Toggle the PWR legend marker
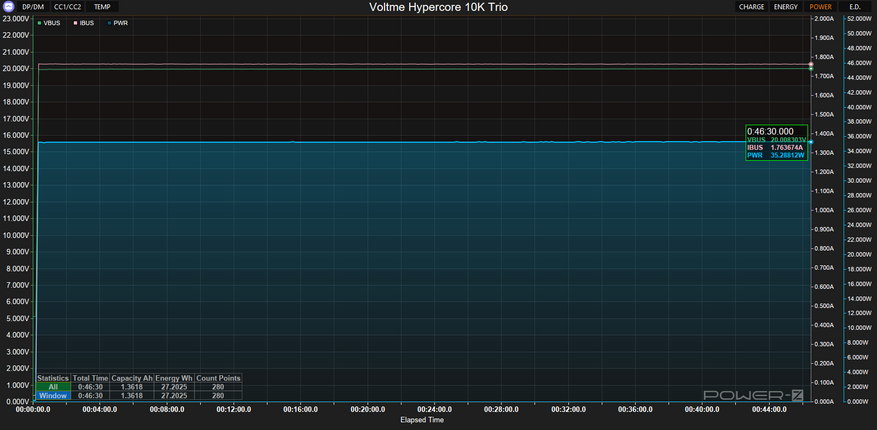 point(110,21)
